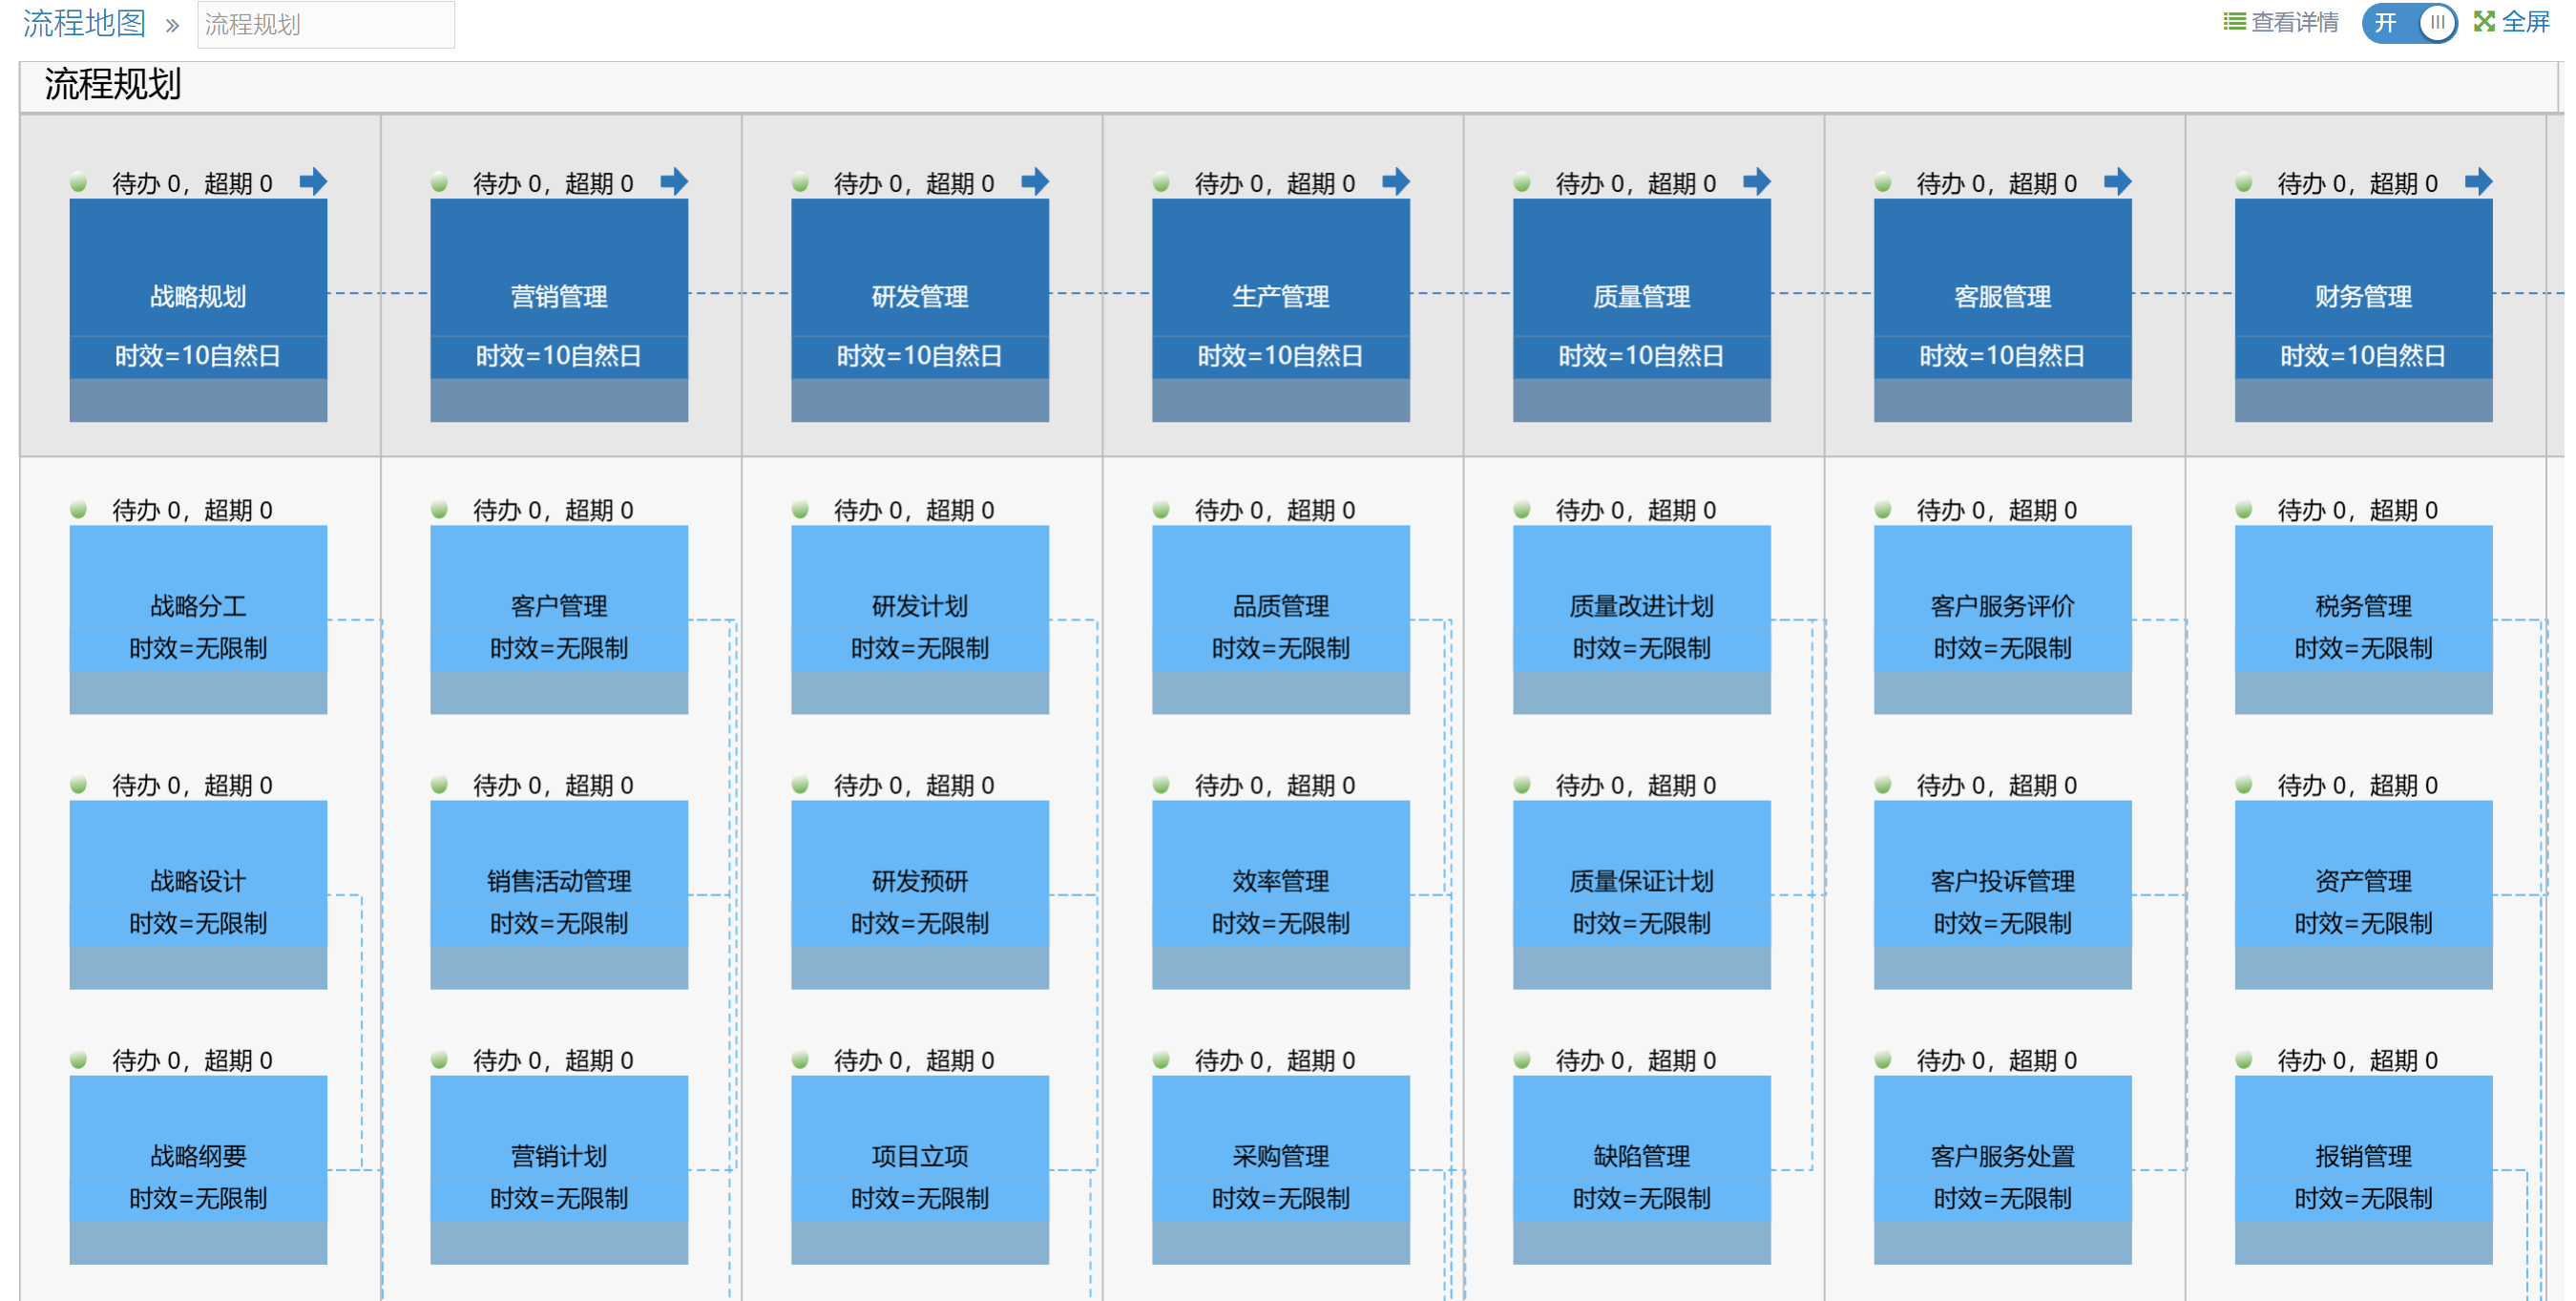Open the 营销管理 process card
This screenshot has width=2576, height=1301.
(x=559, y=310)
